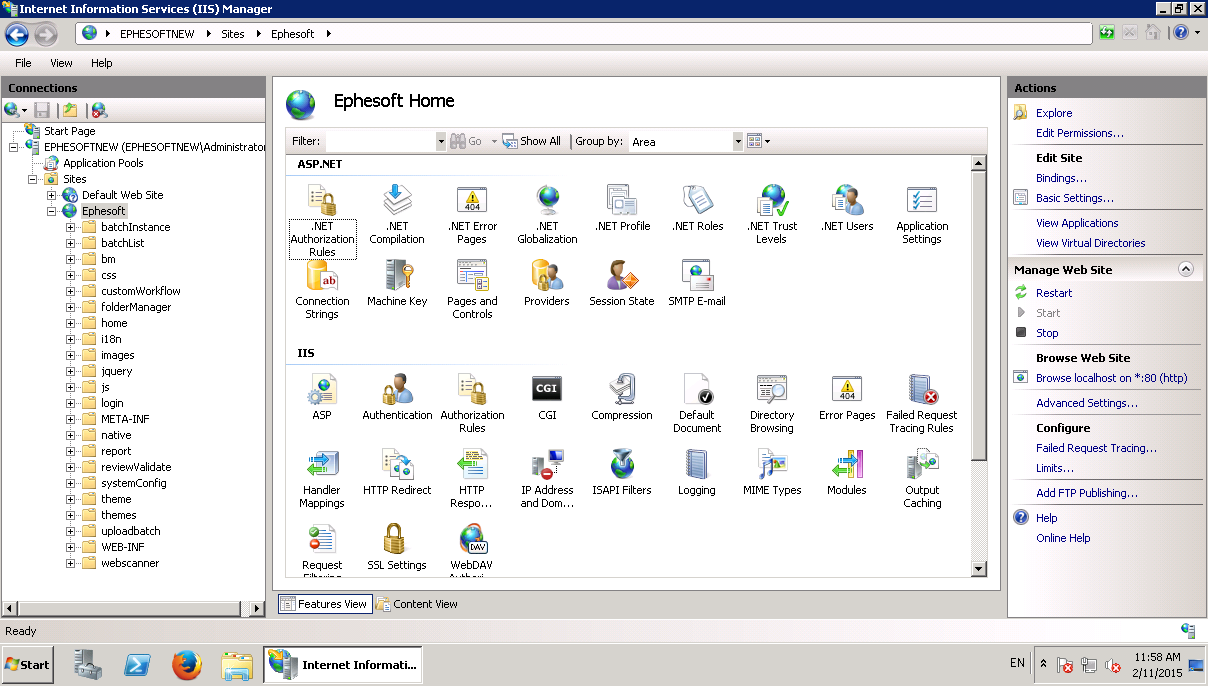Open IIS Error Pages feature
This screenshot has width=1208, height=686.
point(847,397)
